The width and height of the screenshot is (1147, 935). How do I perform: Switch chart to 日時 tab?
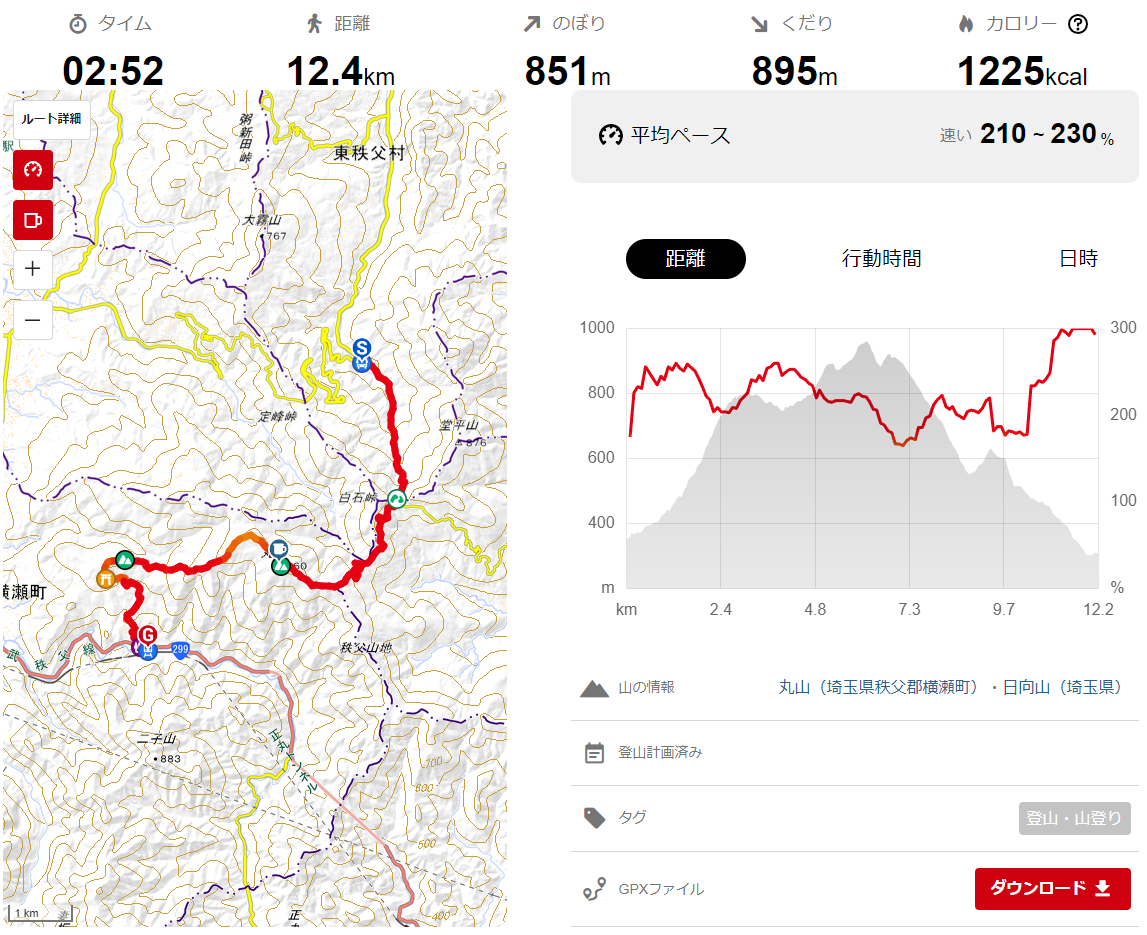click(1078, 258)
